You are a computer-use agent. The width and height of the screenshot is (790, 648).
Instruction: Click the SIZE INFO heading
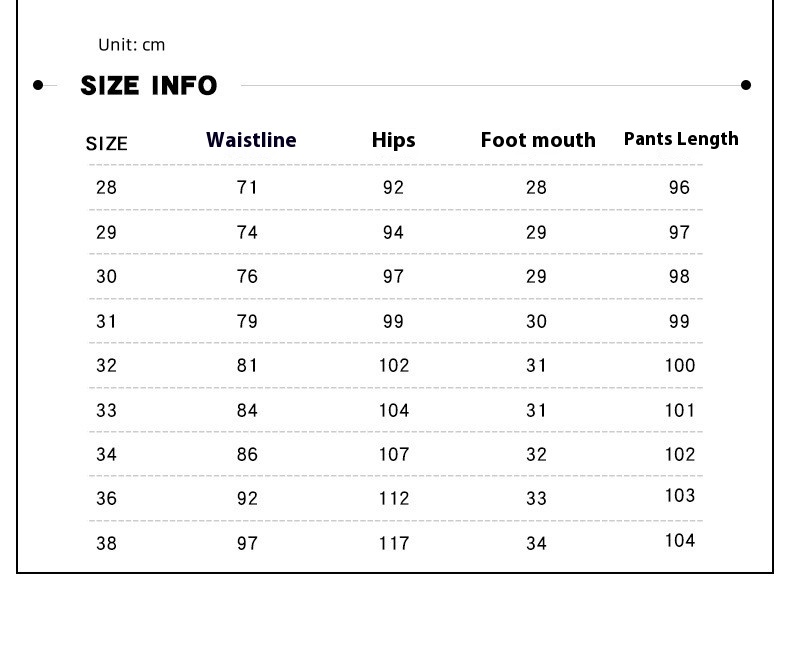(x=148, y=86)
